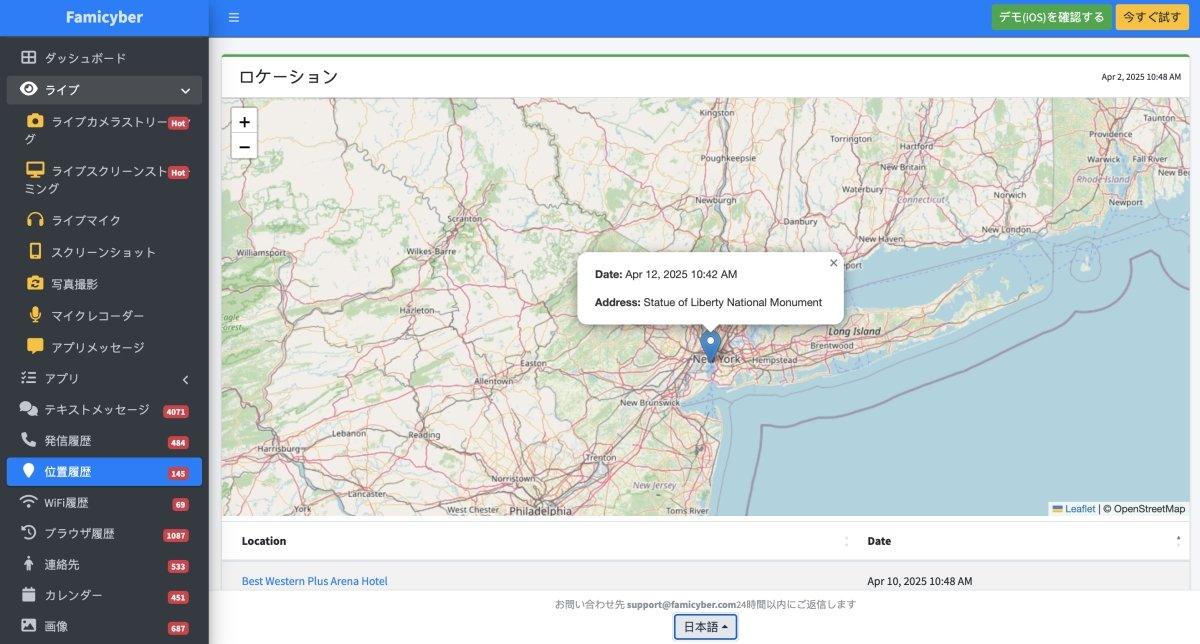
Task: Click the 451 badge on カレンダー
Action: point(178,598)
